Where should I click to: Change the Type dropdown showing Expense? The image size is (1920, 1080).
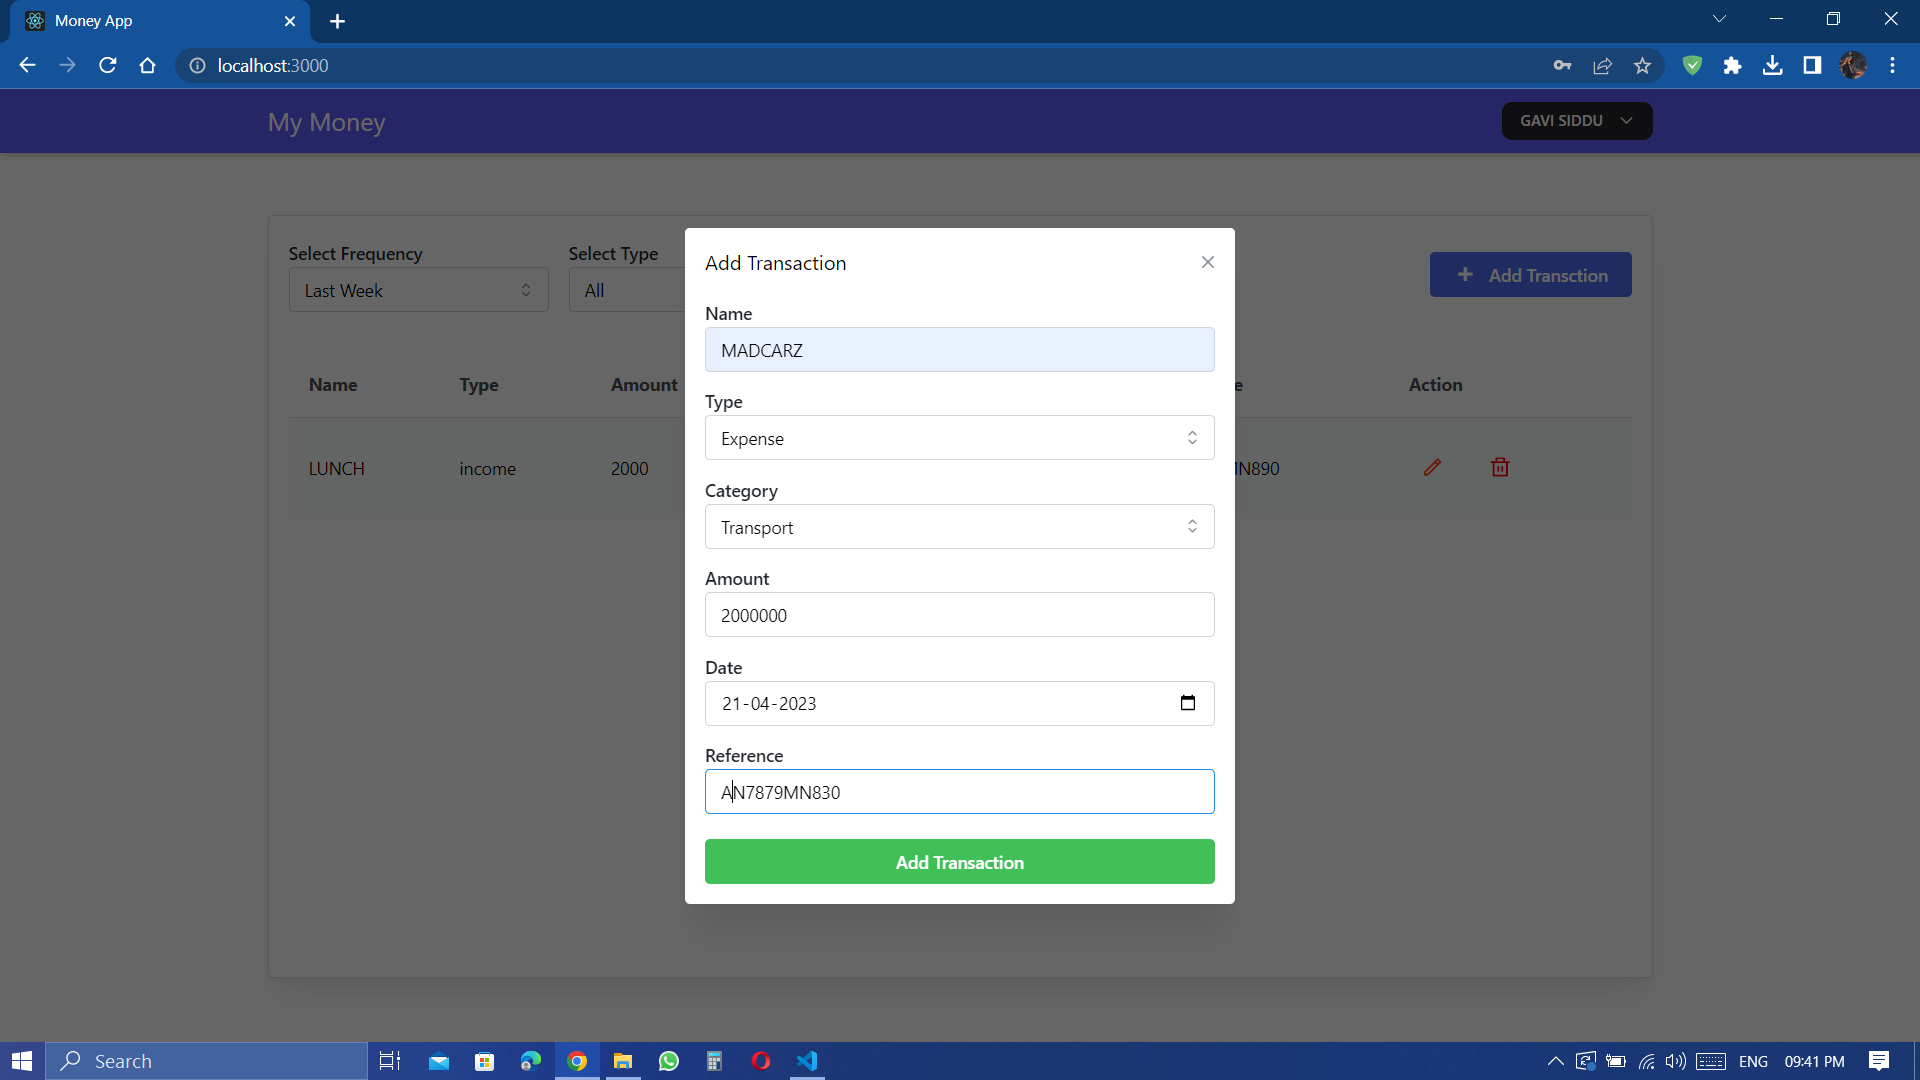pos(959,437)
